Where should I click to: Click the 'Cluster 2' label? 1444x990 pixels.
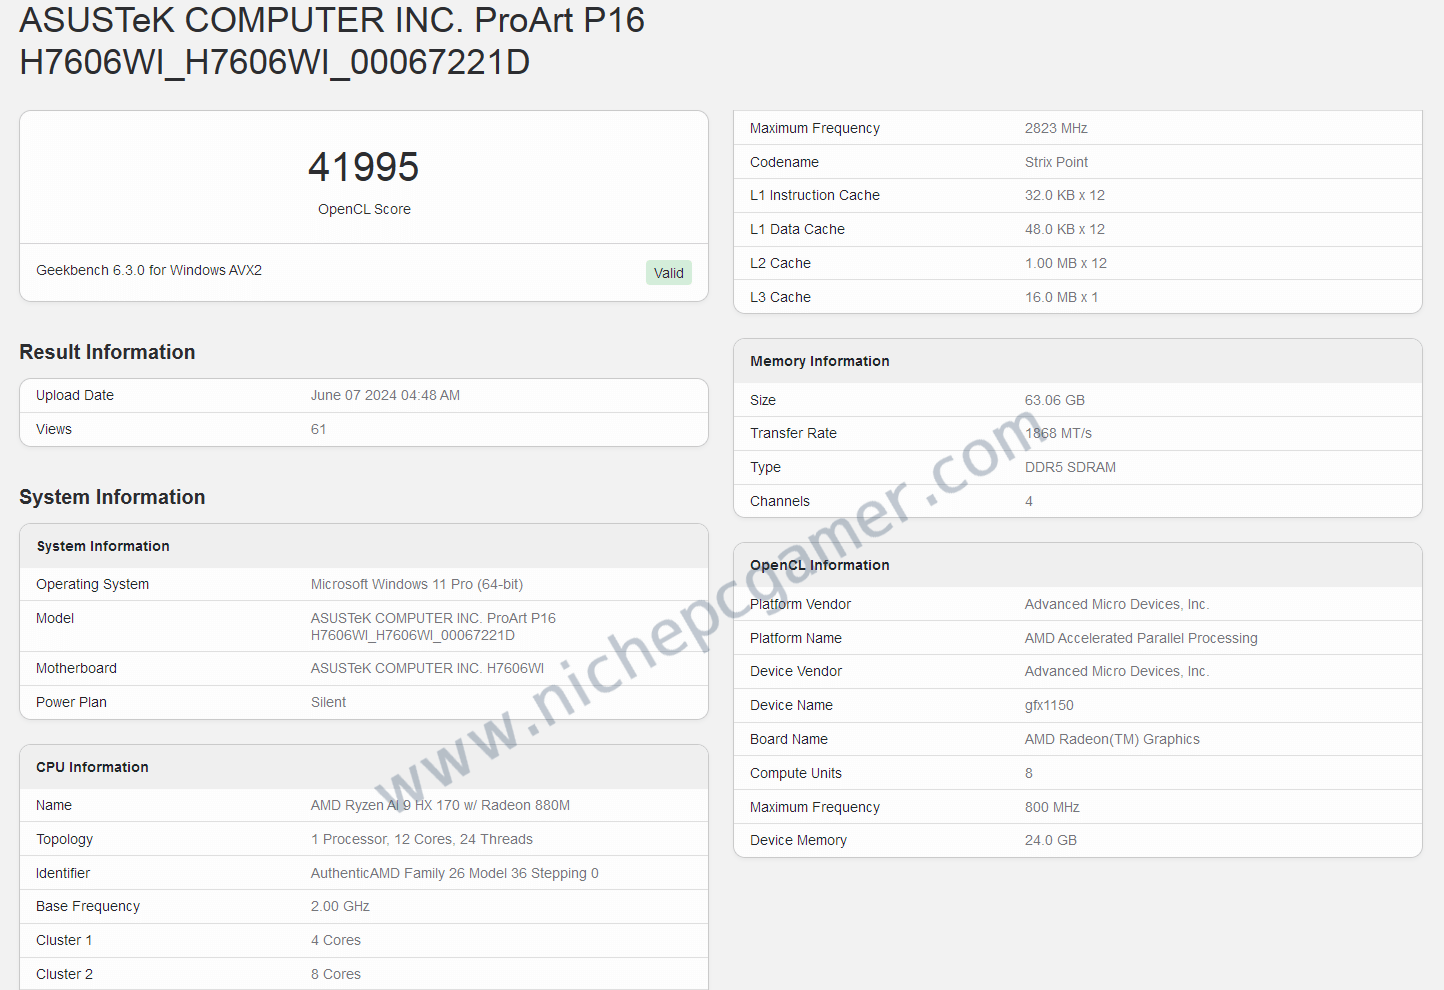(64, 974)
